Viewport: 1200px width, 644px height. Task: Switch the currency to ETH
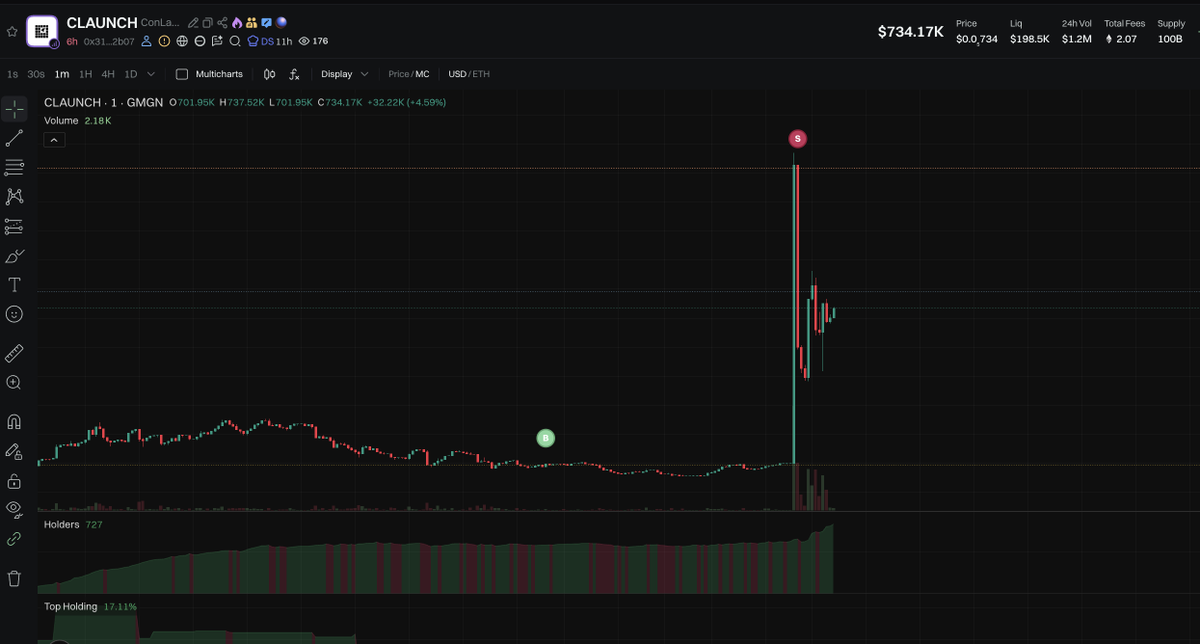[482, 74]
